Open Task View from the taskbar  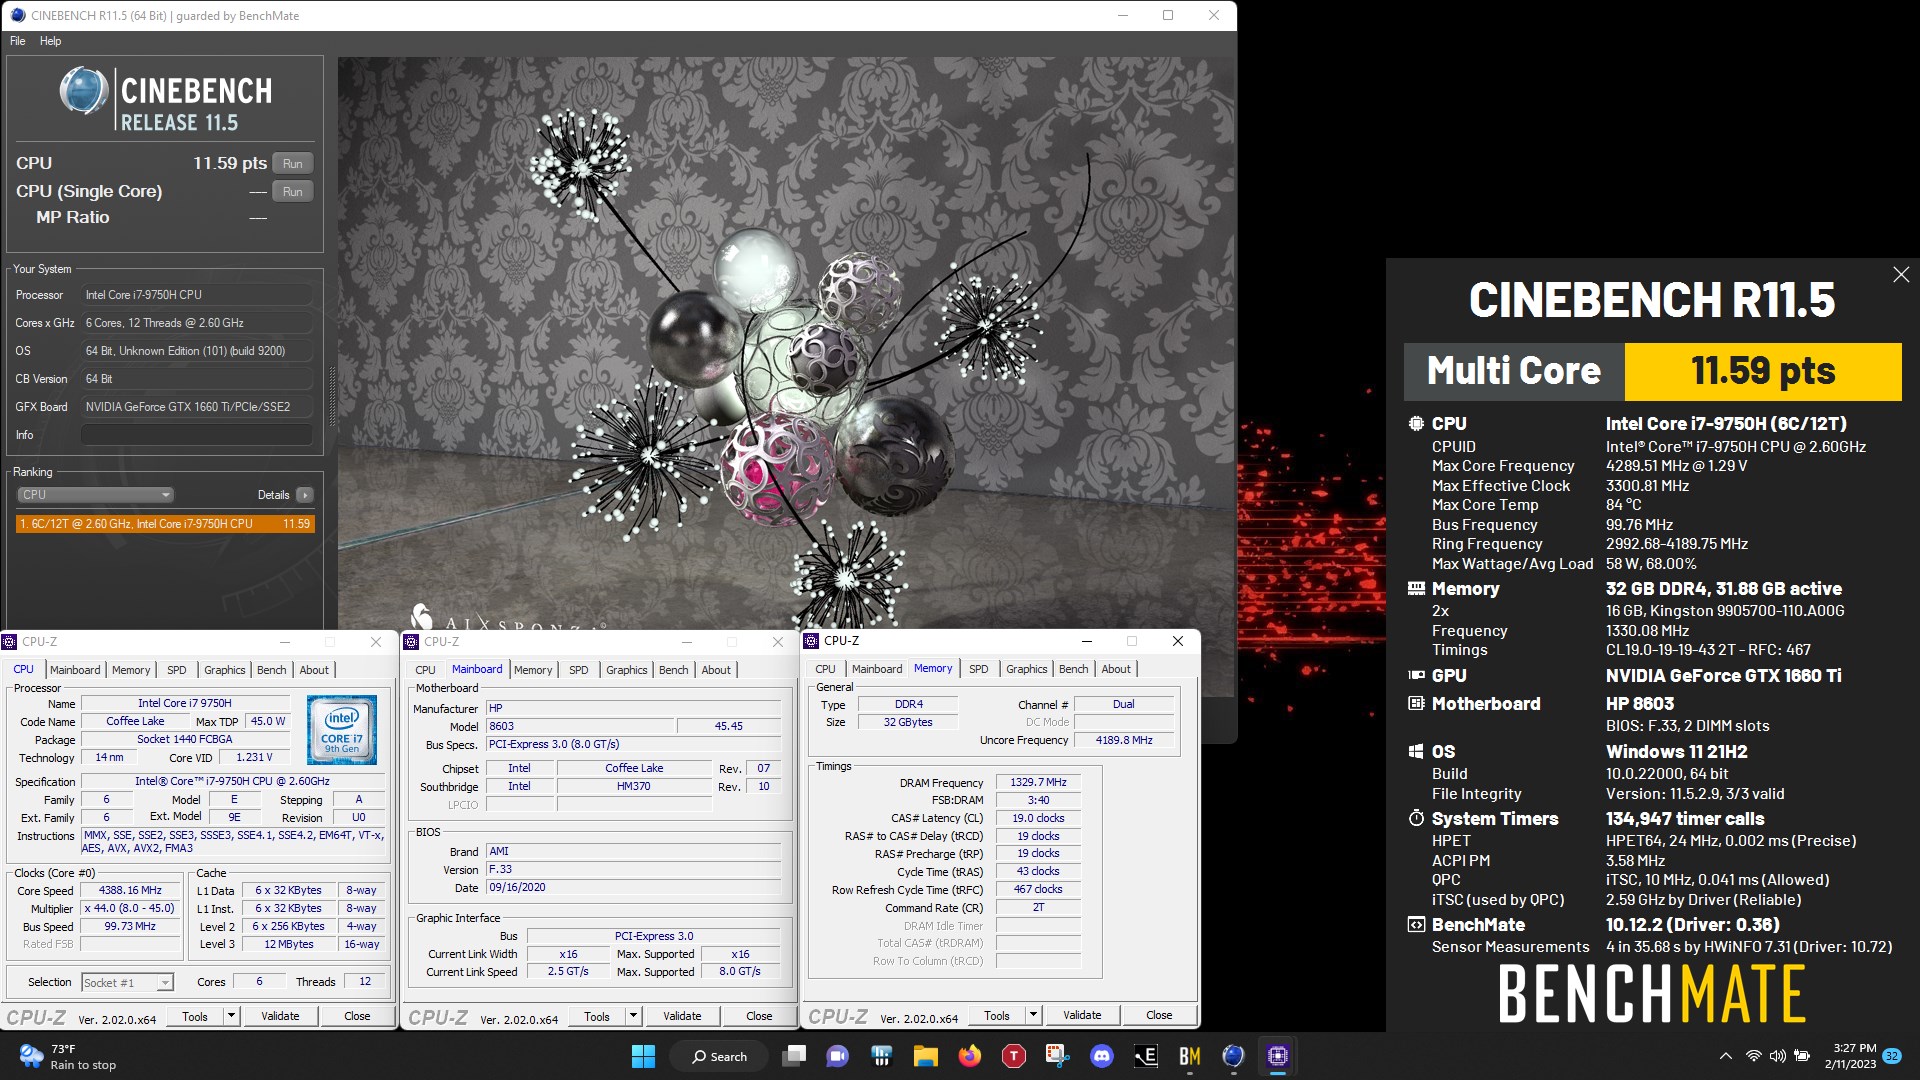point(795,1056)
